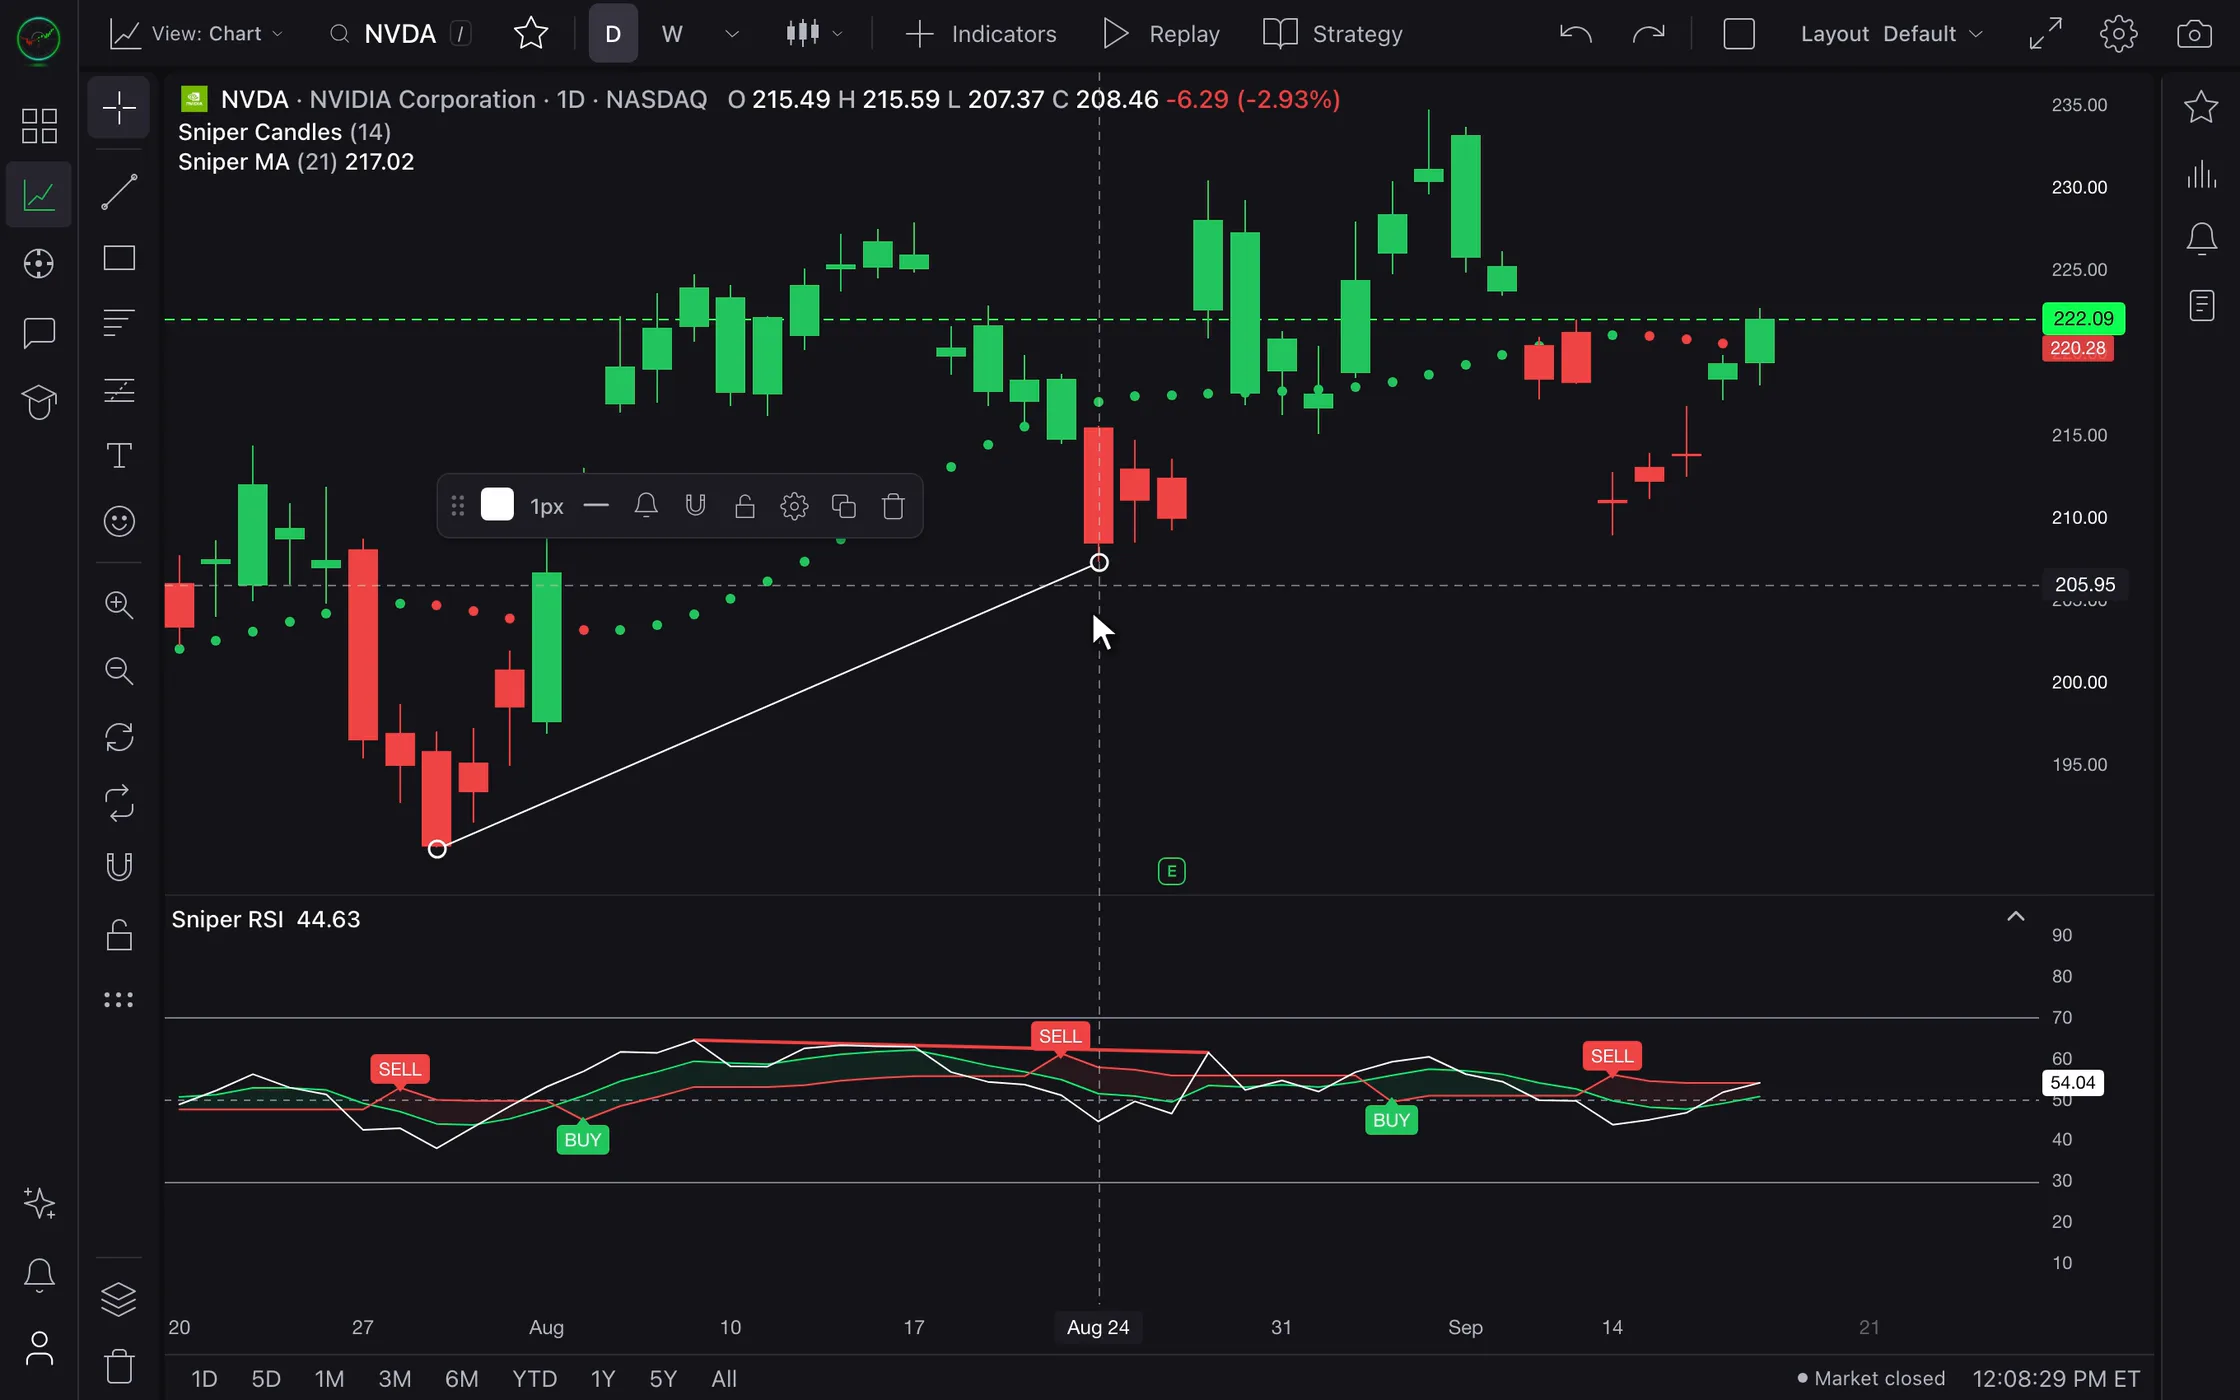Select the 6M range
This screenshot has width=2240, height=1400.
tap(461, 1379)
